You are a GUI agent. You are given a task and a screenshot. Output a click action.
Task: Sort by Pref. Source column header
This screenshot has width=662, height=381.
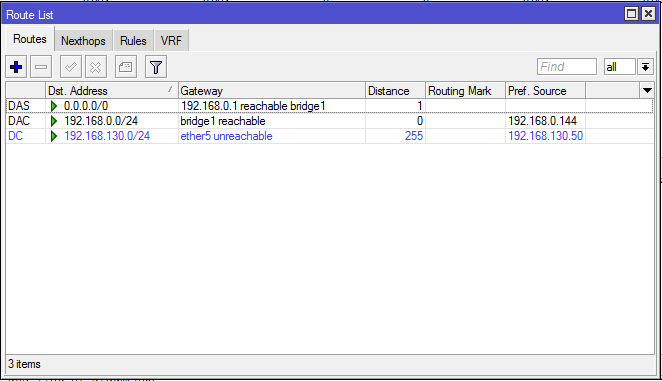point(545,90)
